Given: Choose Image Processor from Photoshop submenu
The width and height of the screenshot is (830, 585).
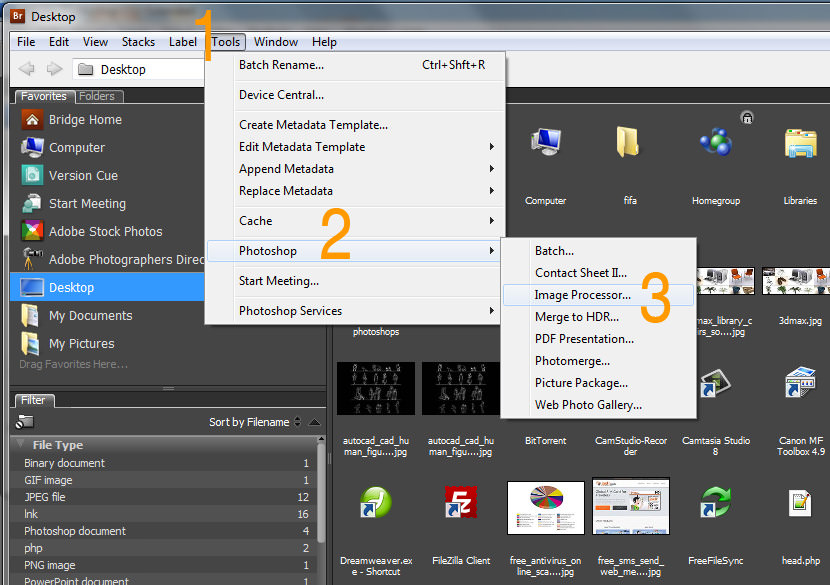Looking at the screenshot, I should [x=582, y=295].
